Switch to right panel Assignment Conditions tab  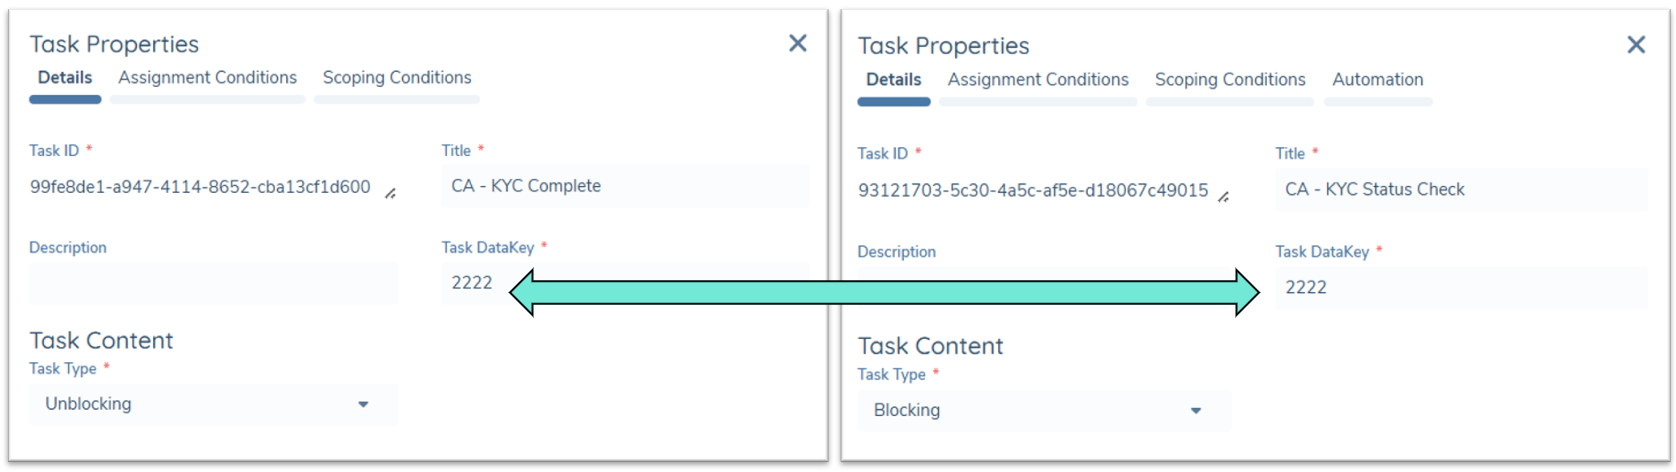pos(1037,80)
